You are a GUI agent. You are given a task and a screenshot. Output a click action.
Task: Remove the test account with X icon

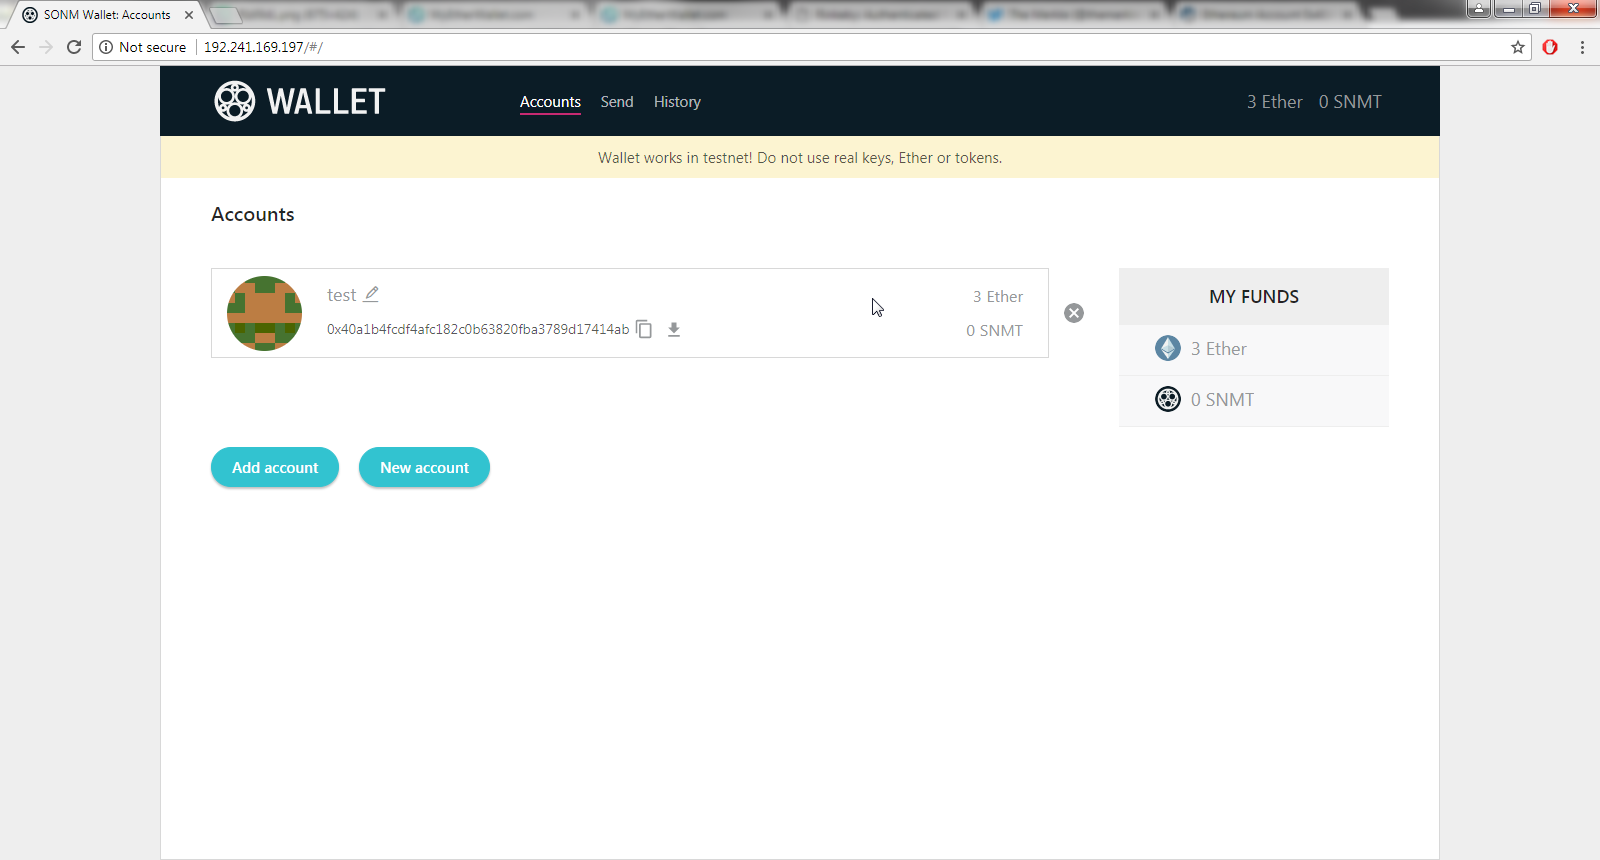point(1074,313)
